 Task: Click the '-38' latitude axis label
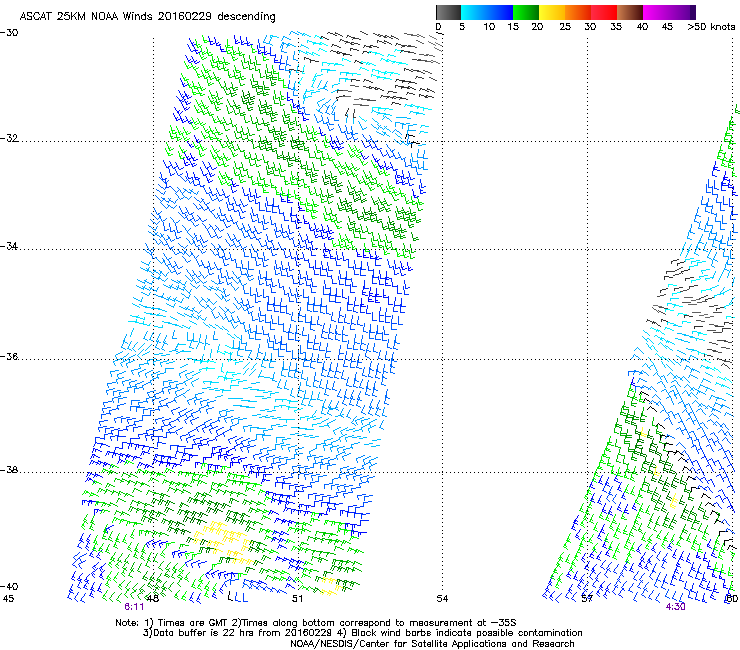[x=9, y=470]
